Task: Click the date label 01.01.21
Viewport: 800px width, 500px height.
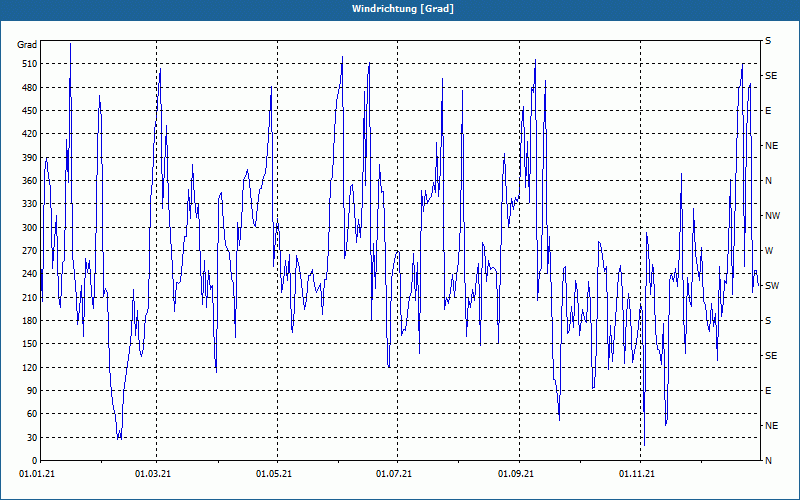Action: click(37, 474)
